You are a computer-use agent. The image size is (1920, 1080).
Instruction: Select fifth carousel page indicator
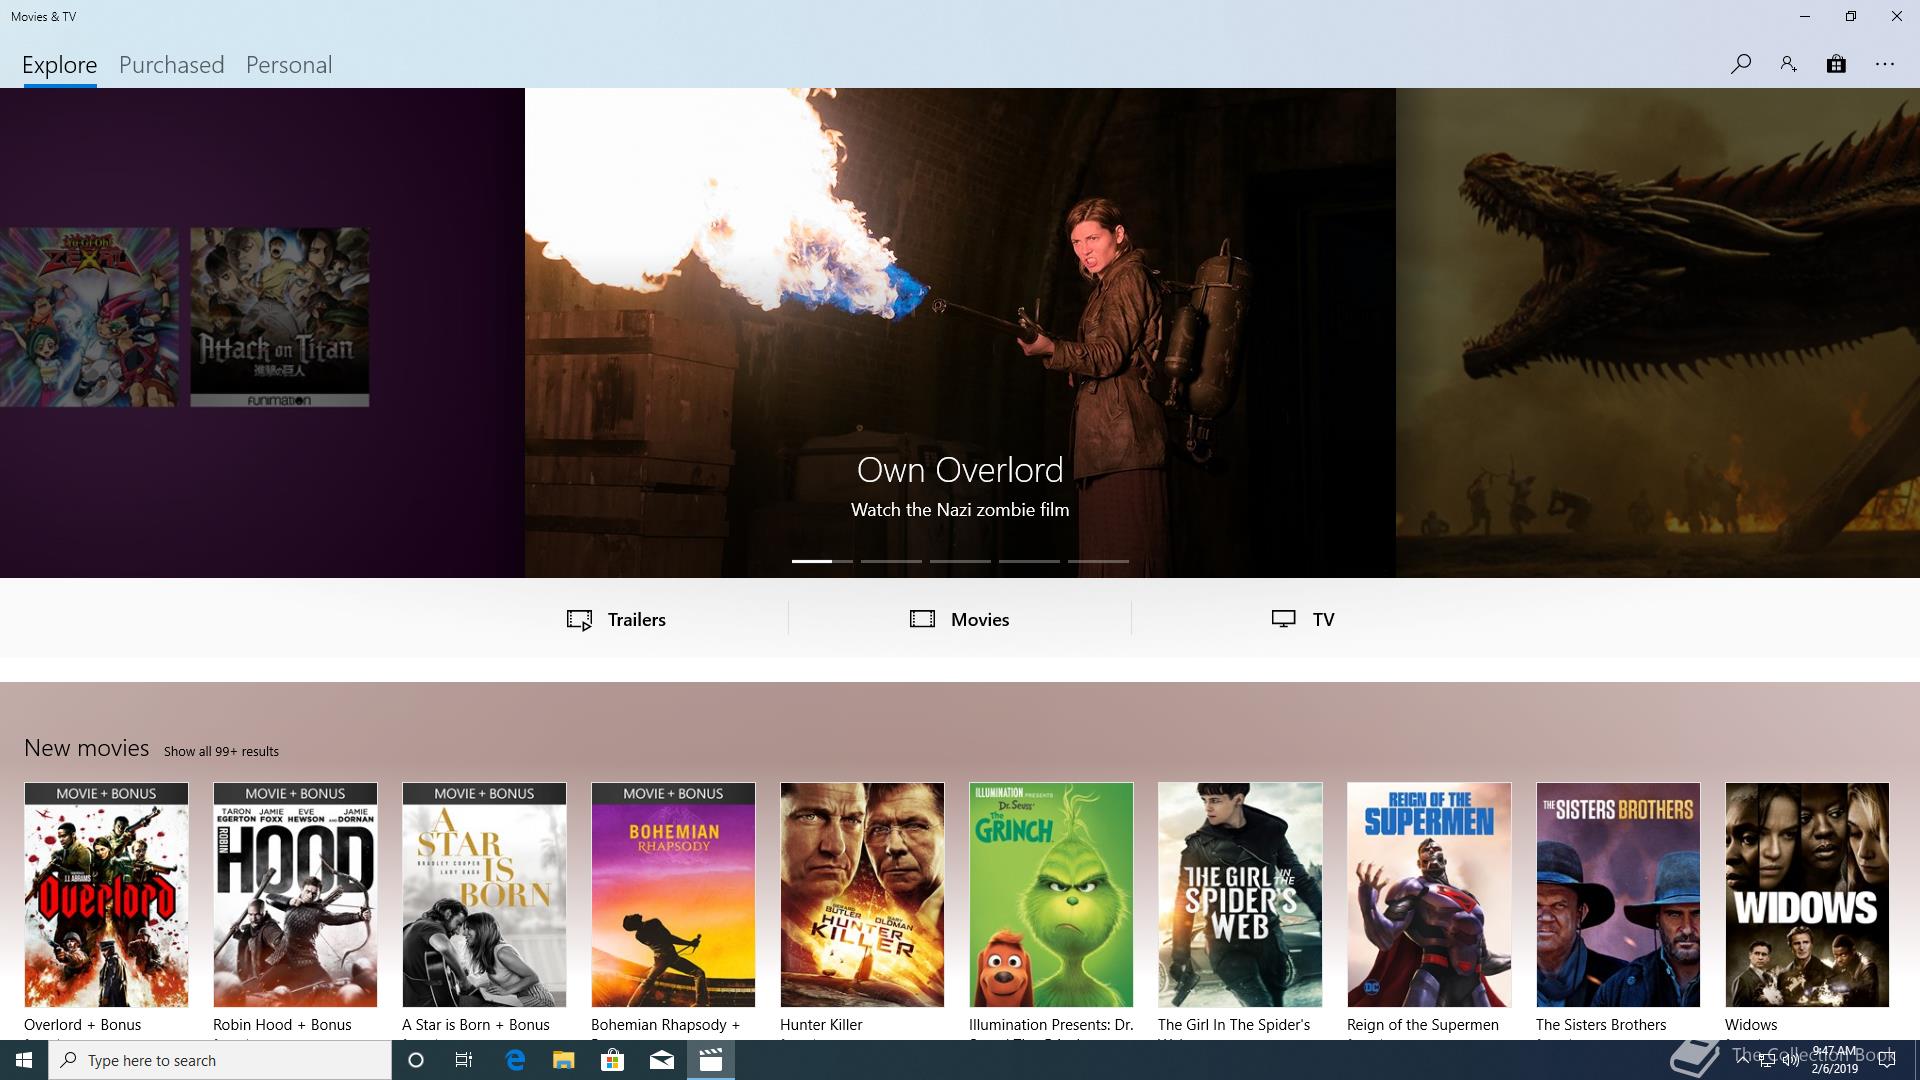1098,561
